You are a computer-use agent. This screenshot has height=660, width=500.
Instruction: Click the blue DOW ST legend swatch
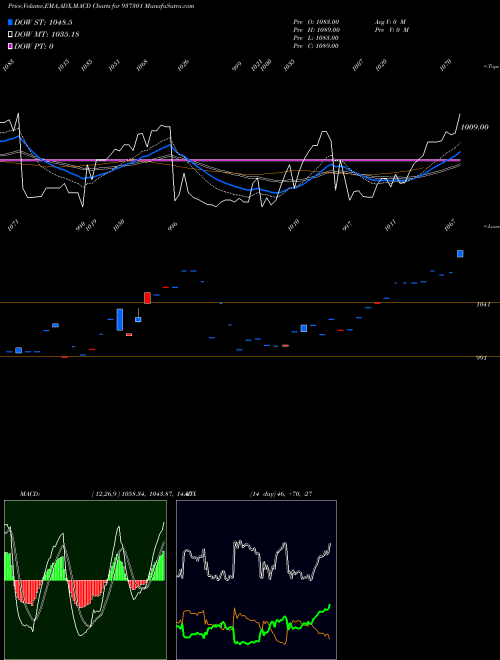click(x=10, y=22)
